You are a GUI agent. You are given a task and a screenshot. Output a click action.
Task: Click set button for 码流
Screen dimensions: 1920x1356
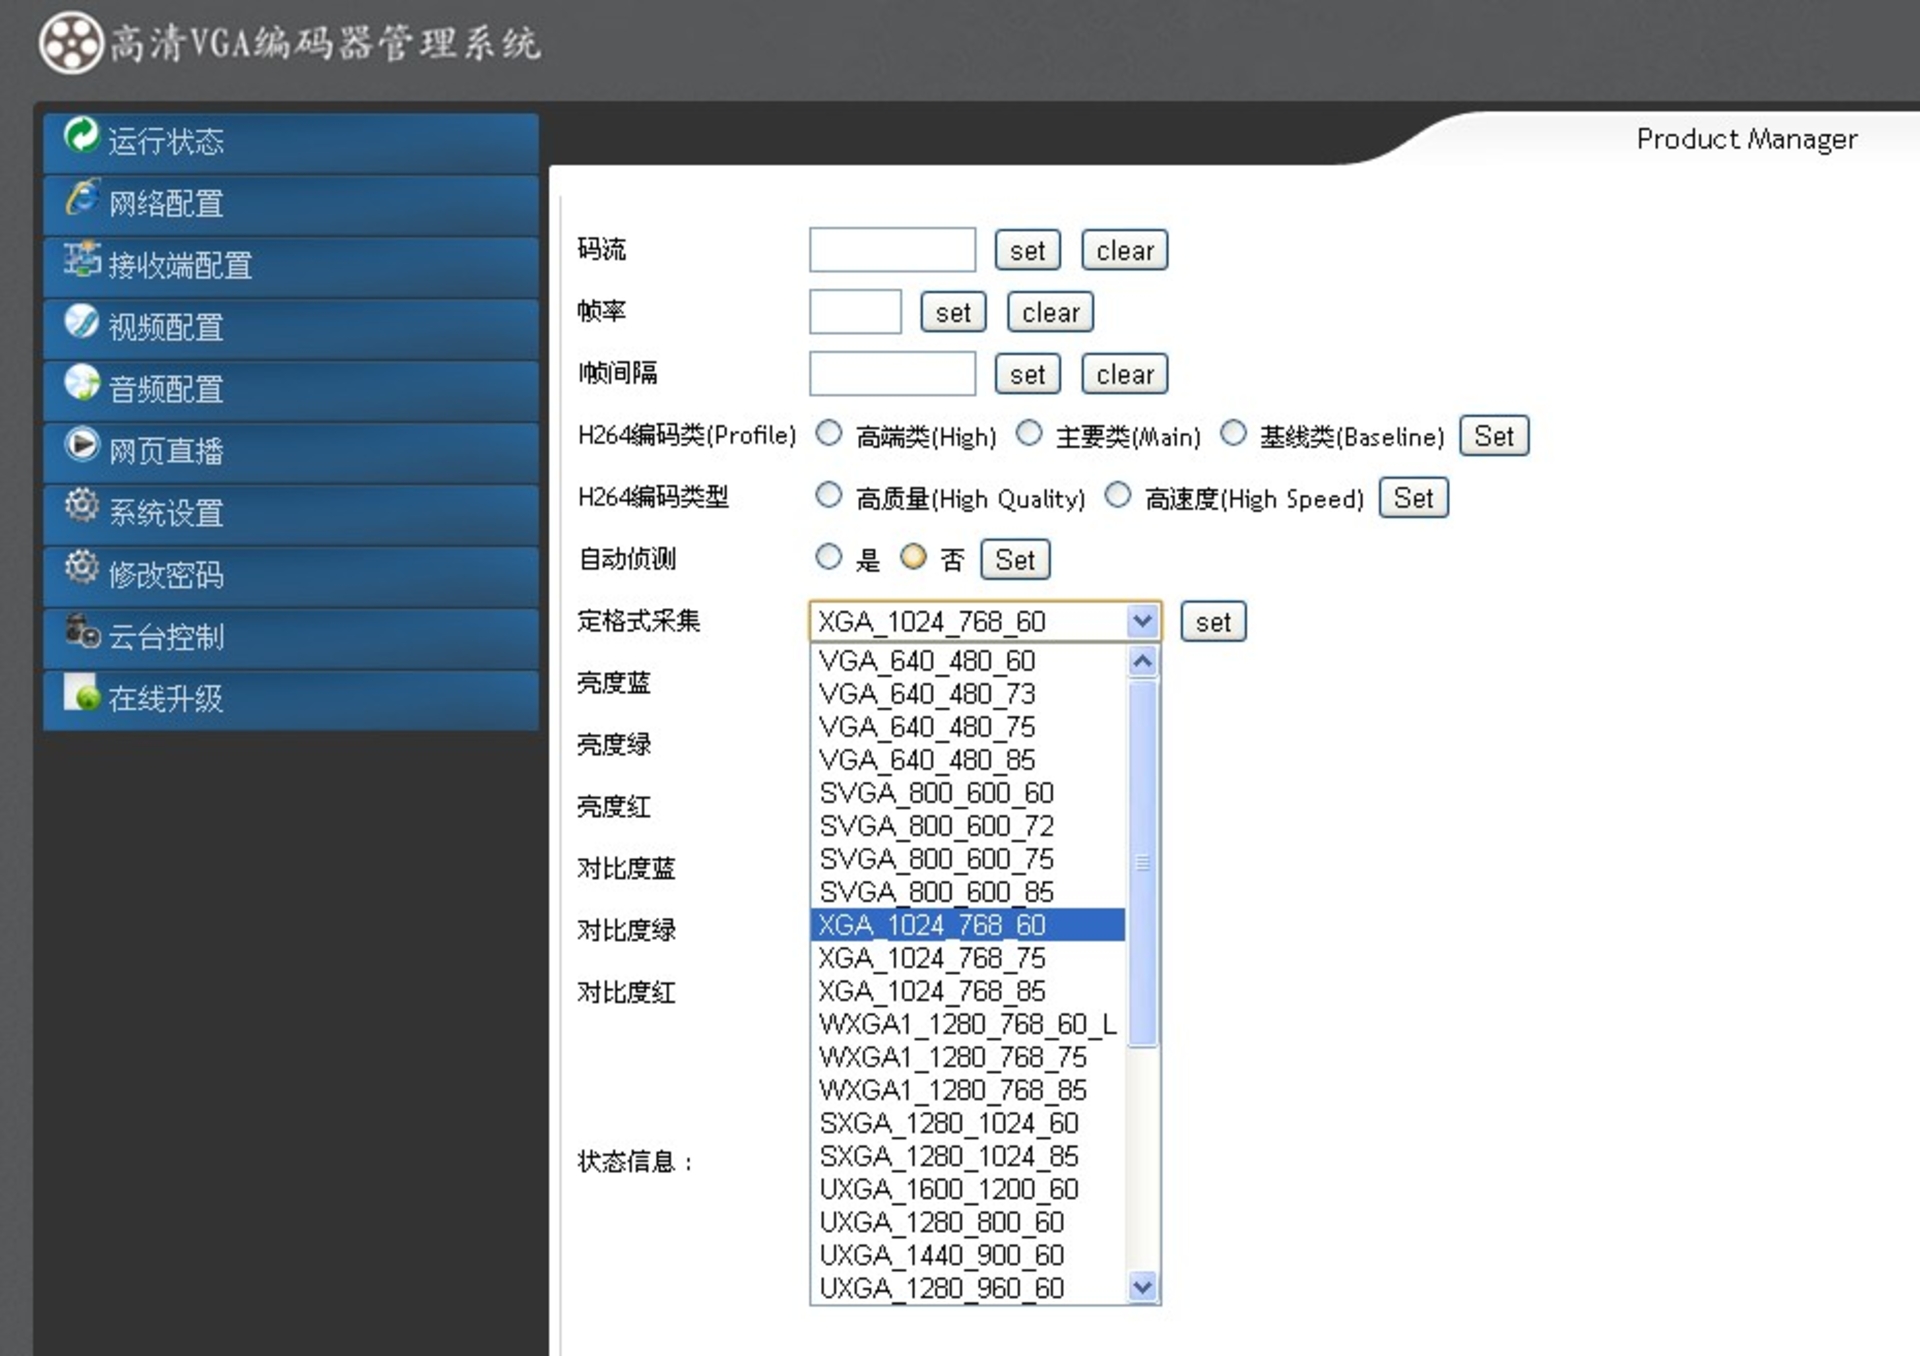click(1027, 250)
